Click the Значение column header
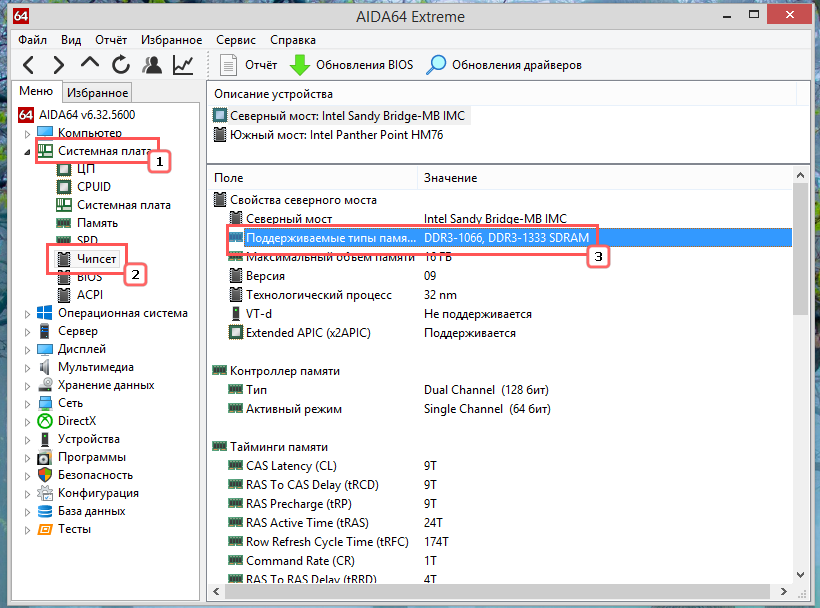The width and height of the screenshot is (820, 608). click(605, 178)
